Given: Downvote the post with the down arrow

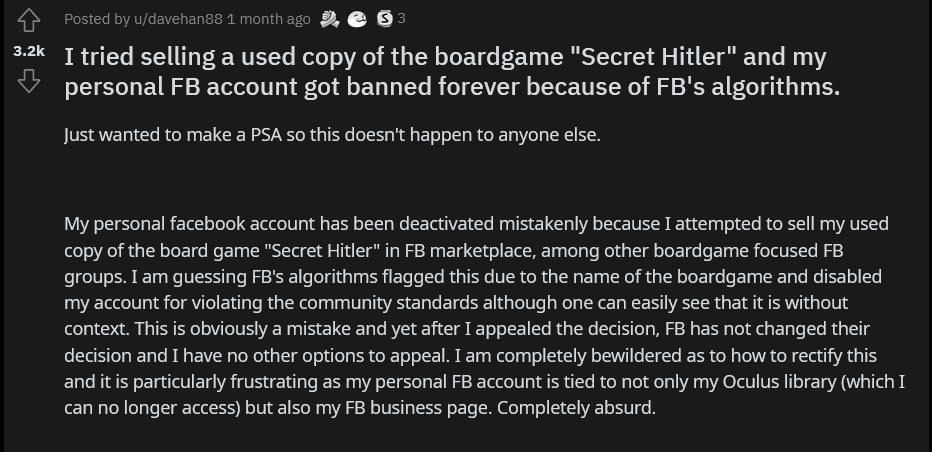Looking at the screenshot, I should click(x=29, y=81).
